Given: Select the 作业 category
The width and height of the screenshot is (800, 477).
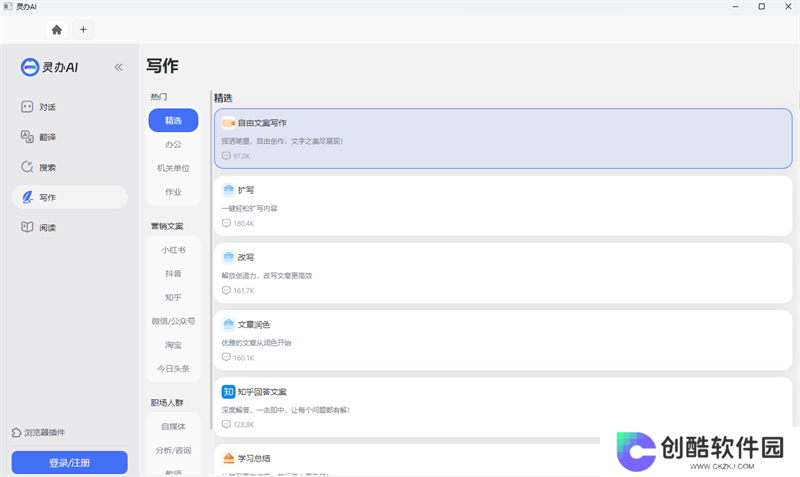Looking at the screenshot, I should 173,192.
